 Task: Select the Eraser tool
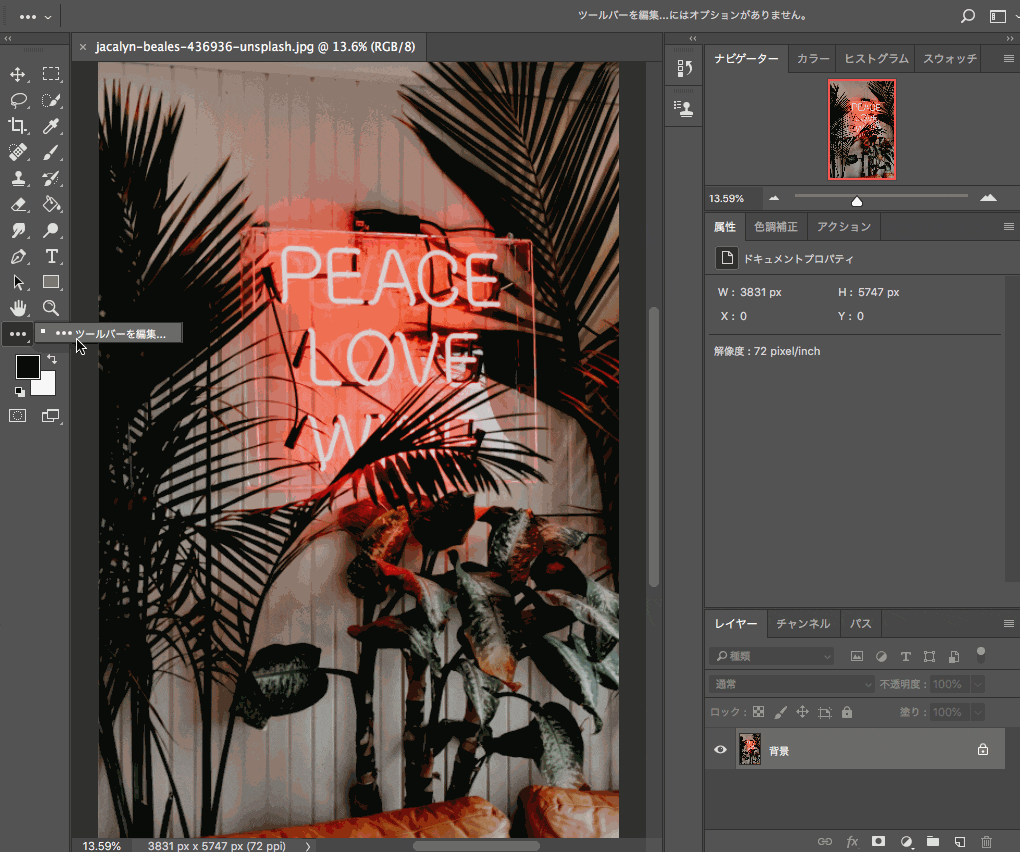pyautogui.click(x=18, y=204)
